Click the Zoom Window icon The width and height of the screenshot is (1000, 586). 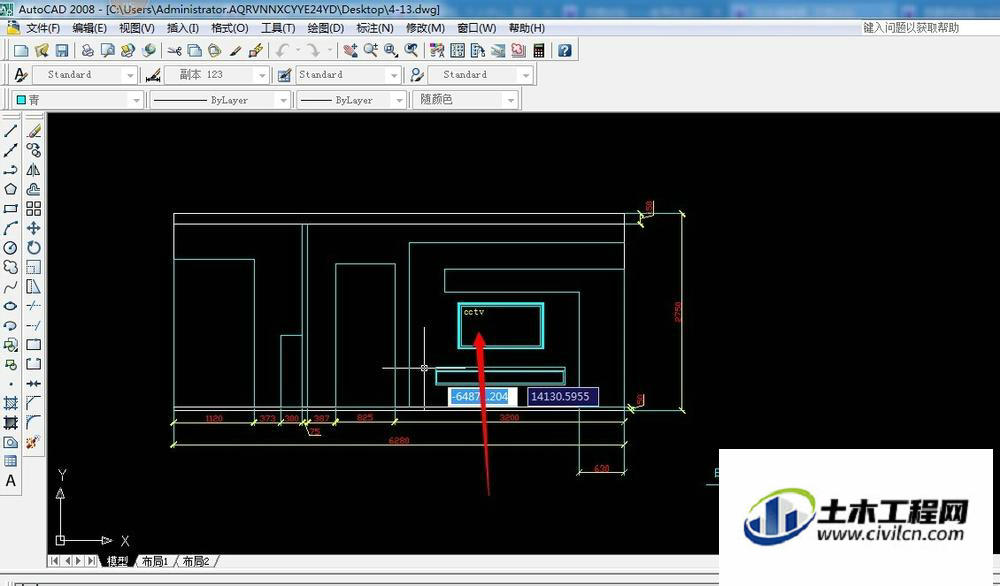(x=391, y=50)
